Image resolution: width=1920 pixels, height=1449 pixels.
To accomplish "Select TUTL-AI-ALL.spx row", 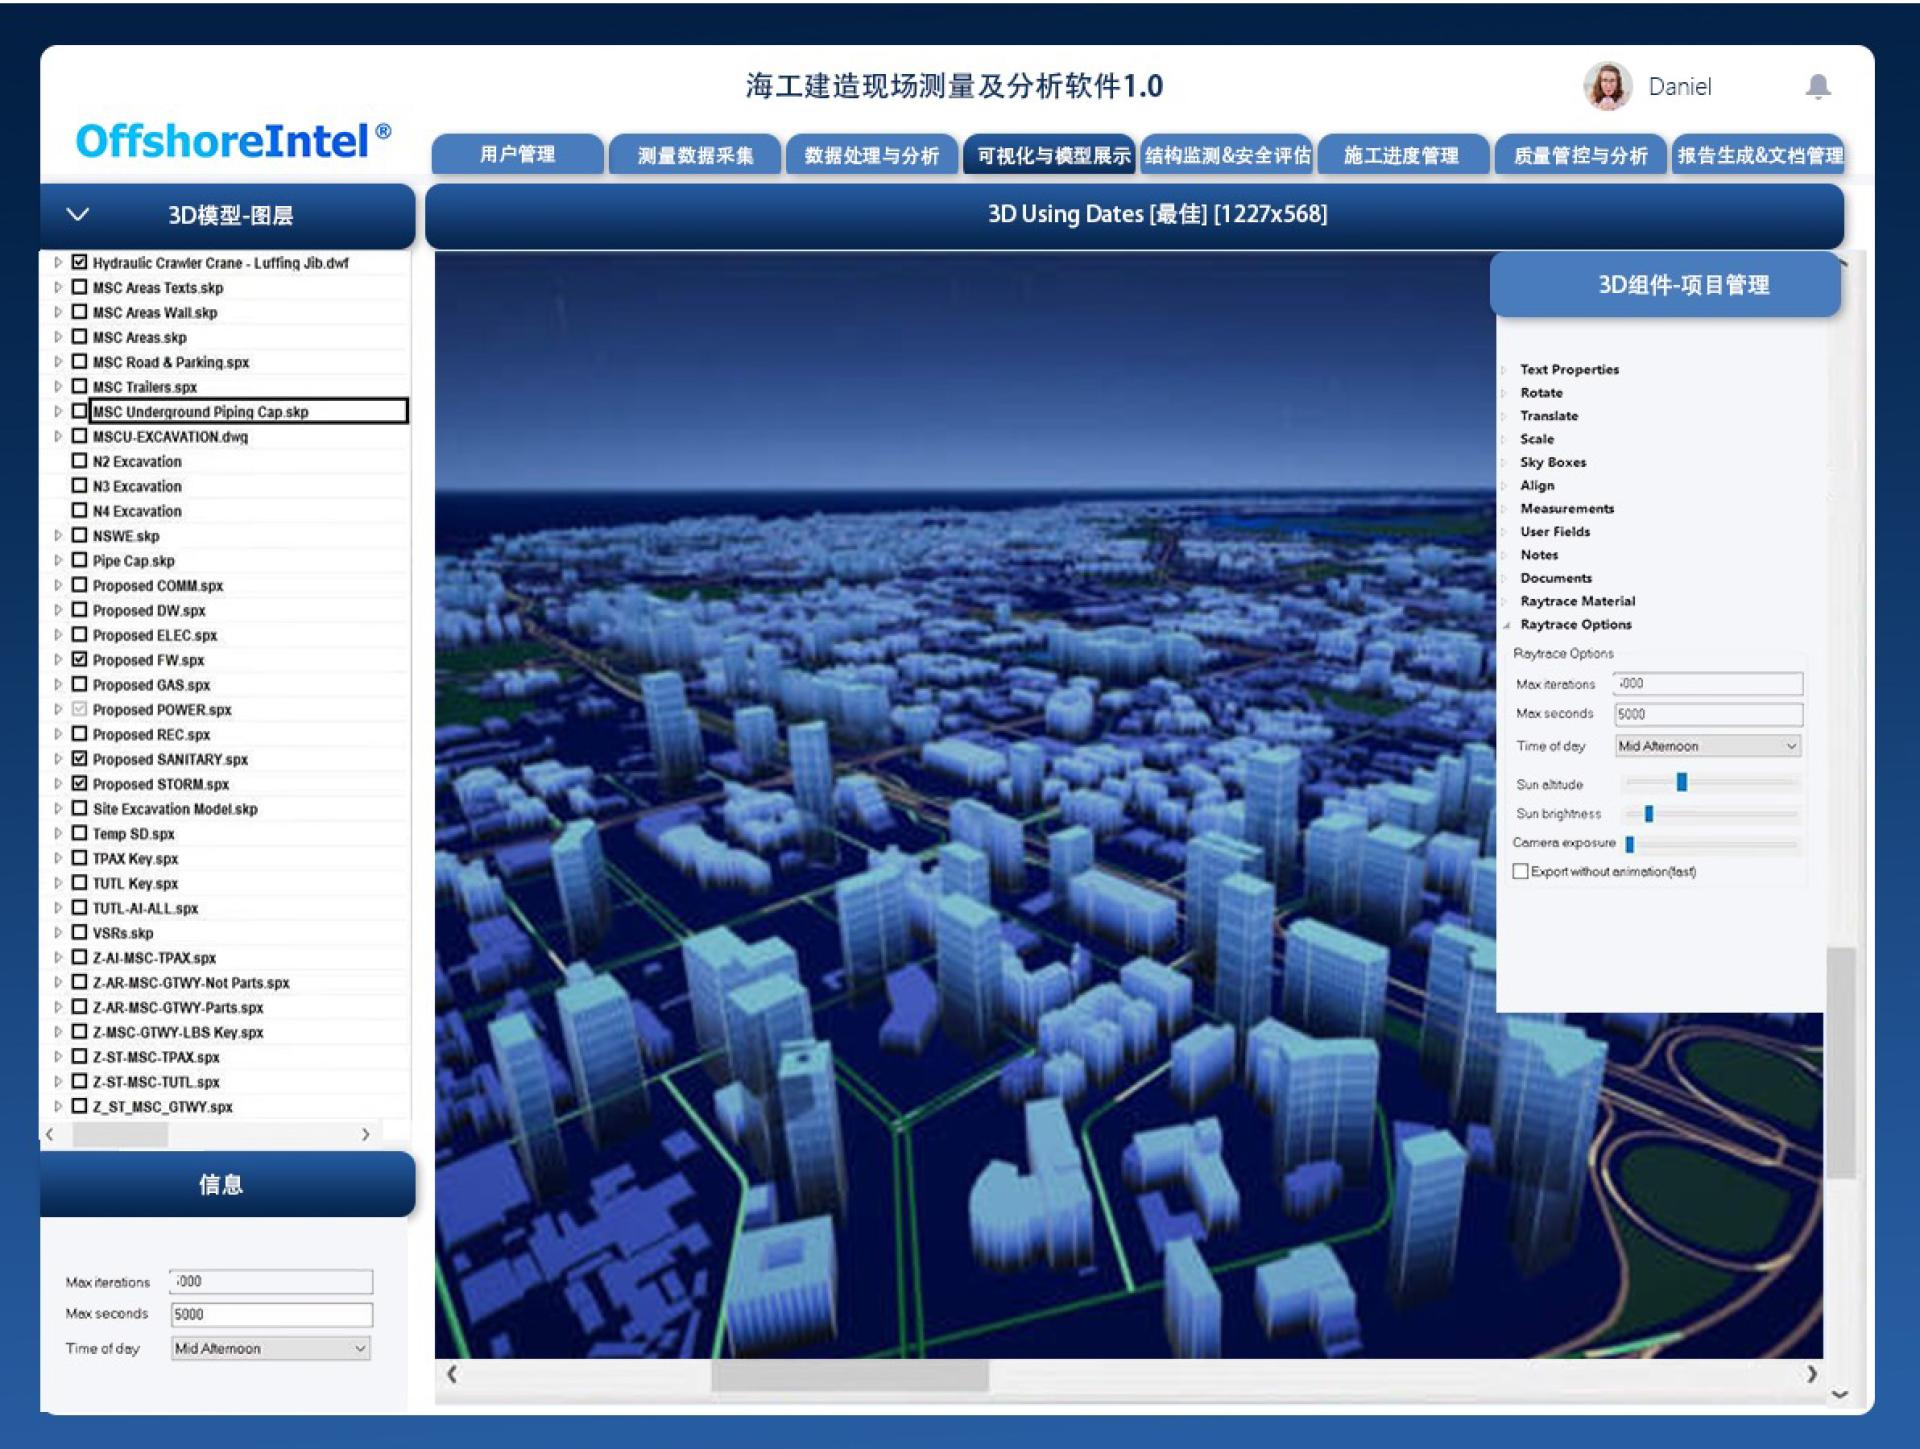I will click(x=146, y=908).
